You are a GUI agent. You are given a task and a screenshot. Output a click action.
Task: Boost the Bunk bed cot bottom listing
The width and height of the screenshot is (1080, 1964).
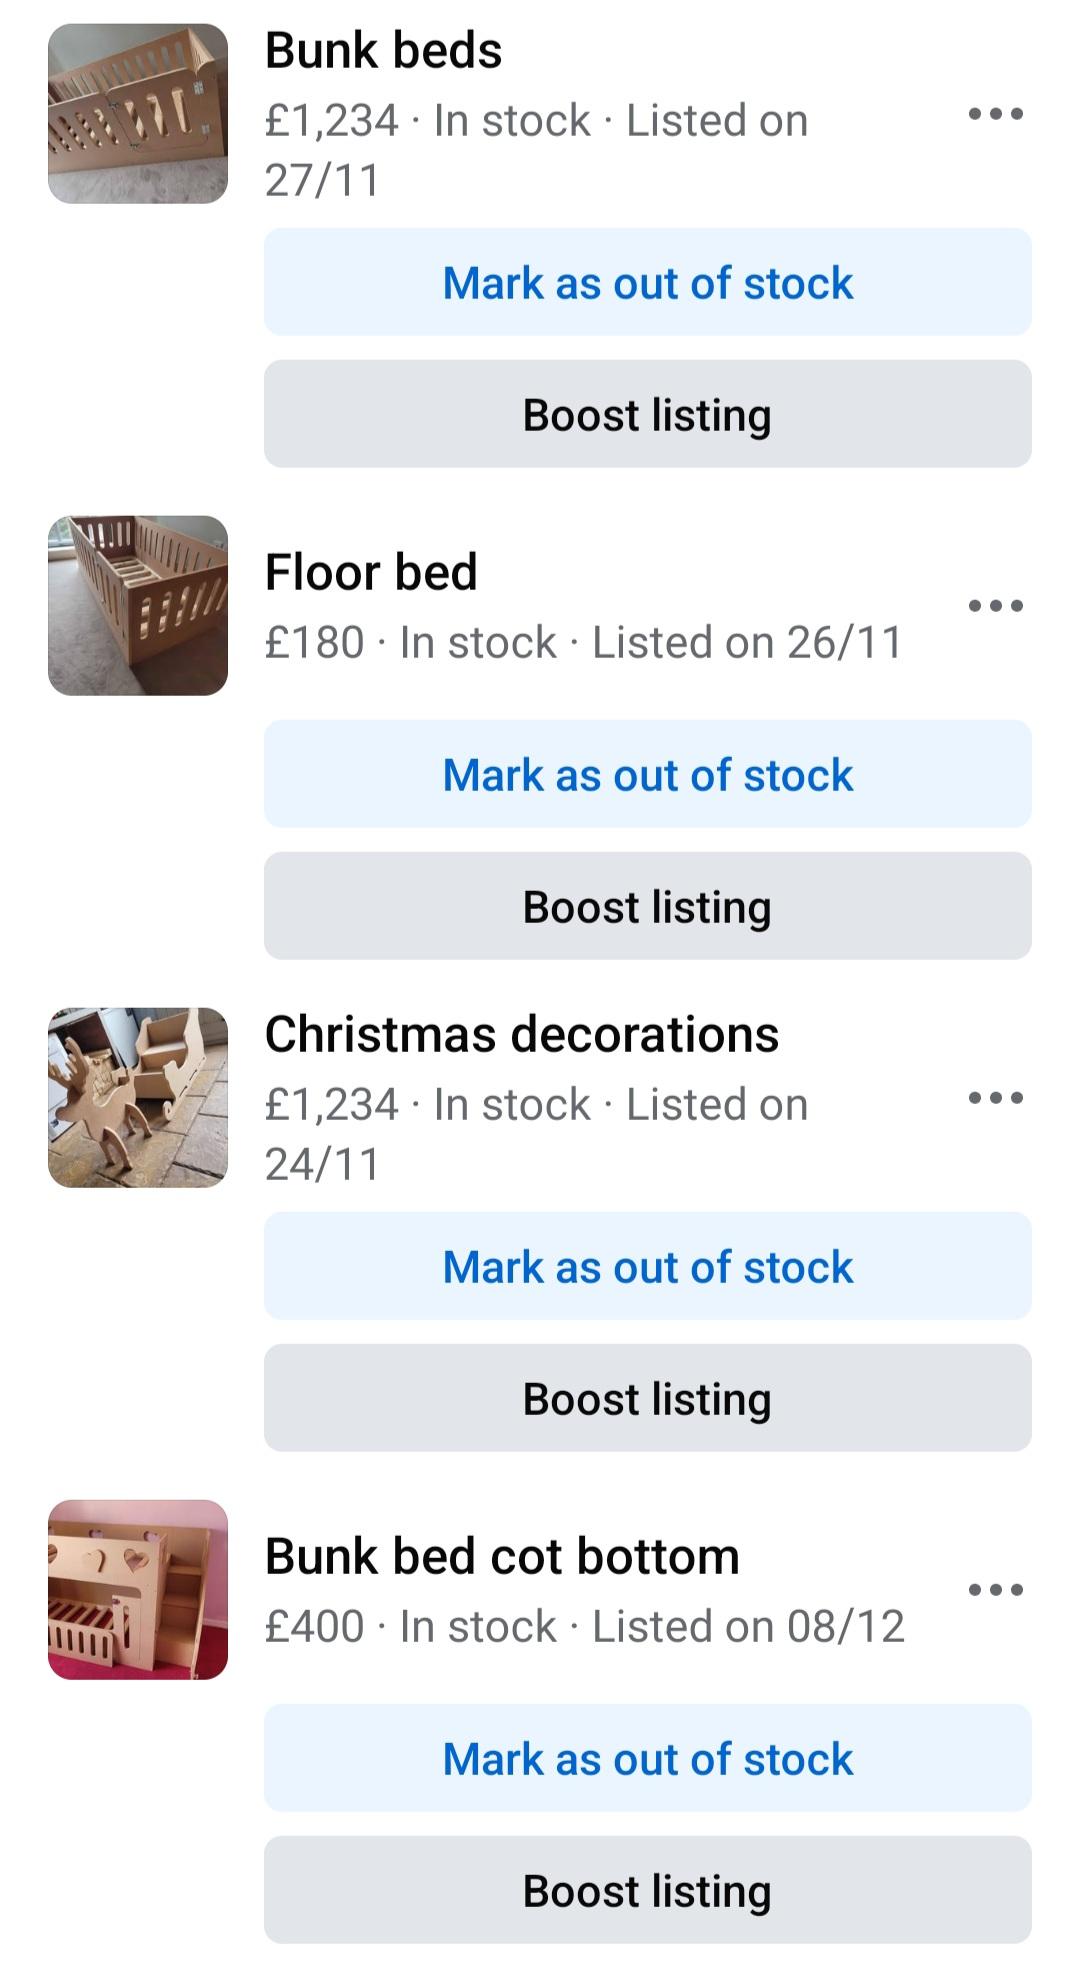pos(647,1891)
